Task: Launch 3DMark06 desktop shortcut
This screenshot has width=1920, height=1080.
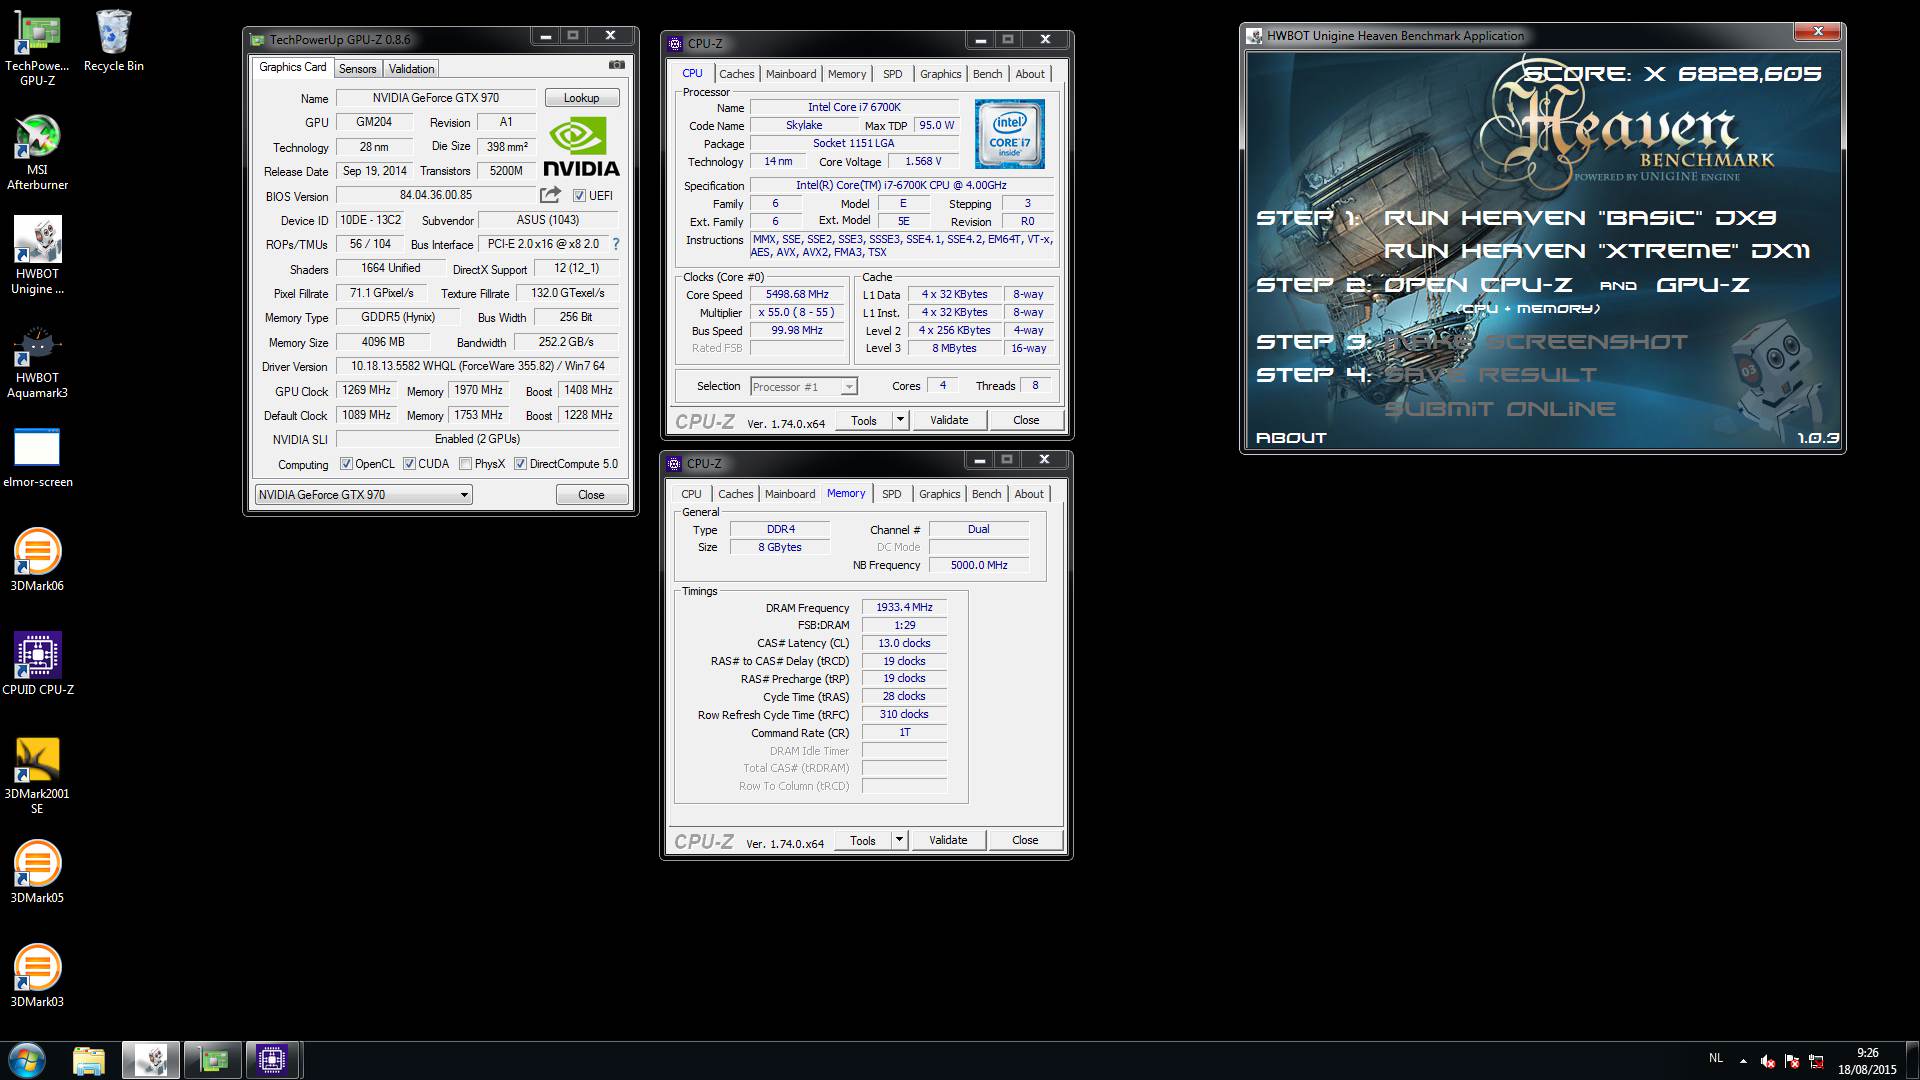Action: [x=37, y=560]
